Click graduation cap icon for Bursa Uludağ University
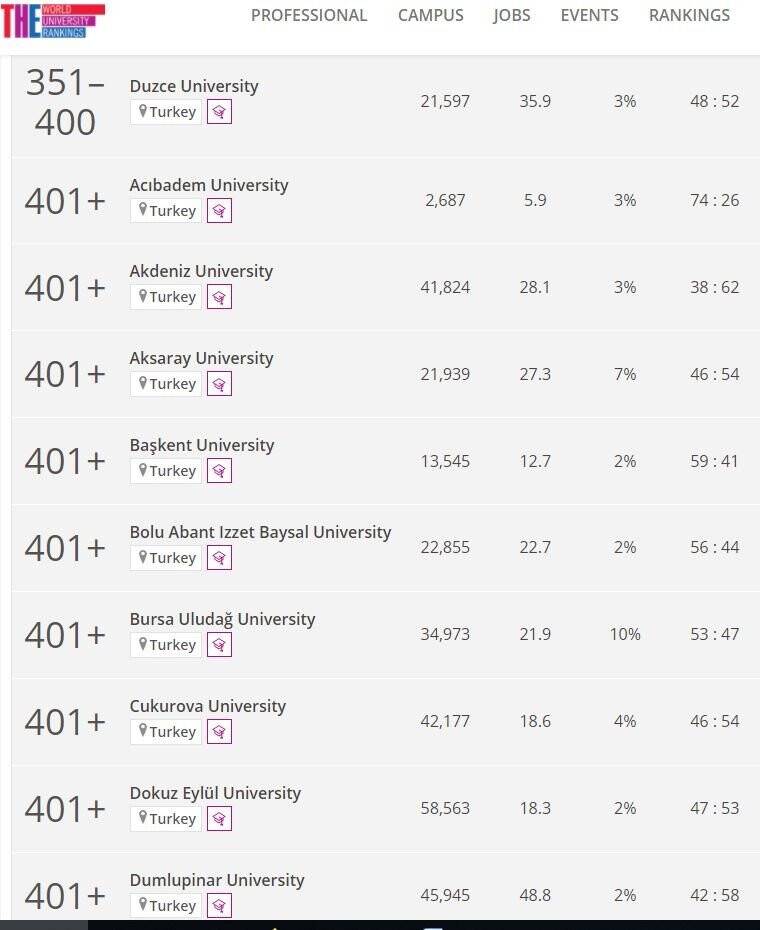Viewport: 760px width, 930px height. coord(219,645)
